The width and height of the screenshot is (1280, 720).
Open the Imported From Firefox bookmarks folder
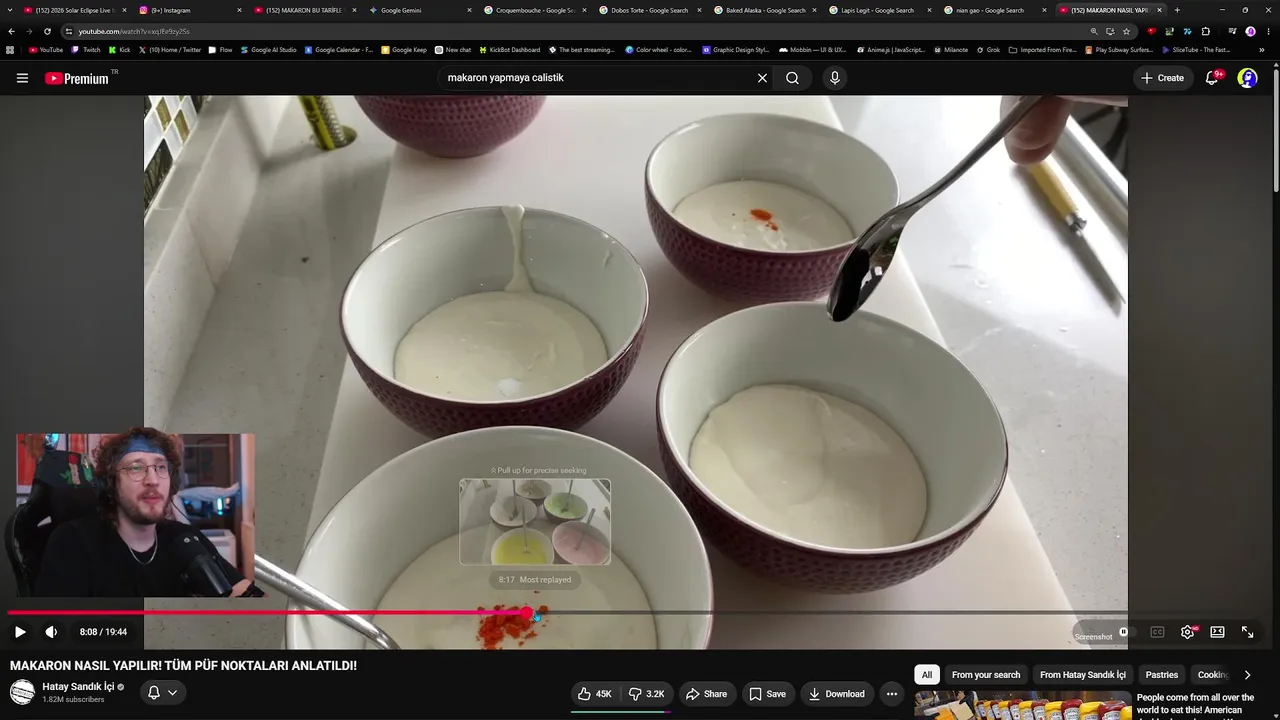tap(1043, 49)
